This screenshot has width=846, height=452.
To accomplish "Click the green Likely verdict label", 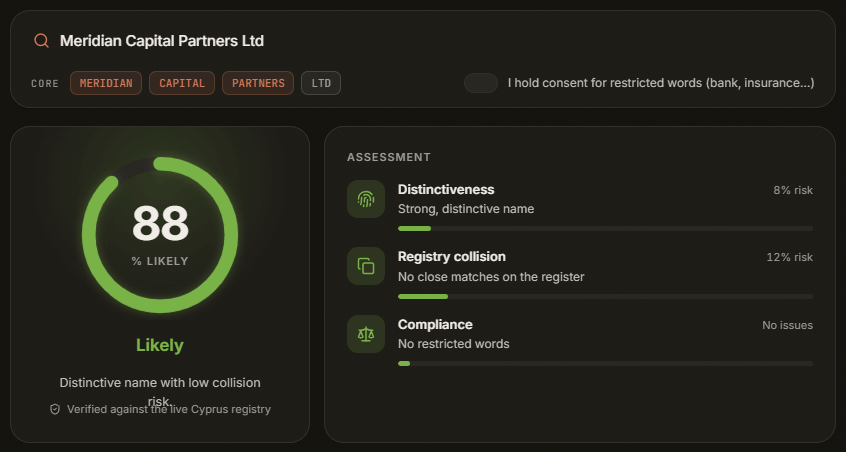I will [x=160, y=345].
